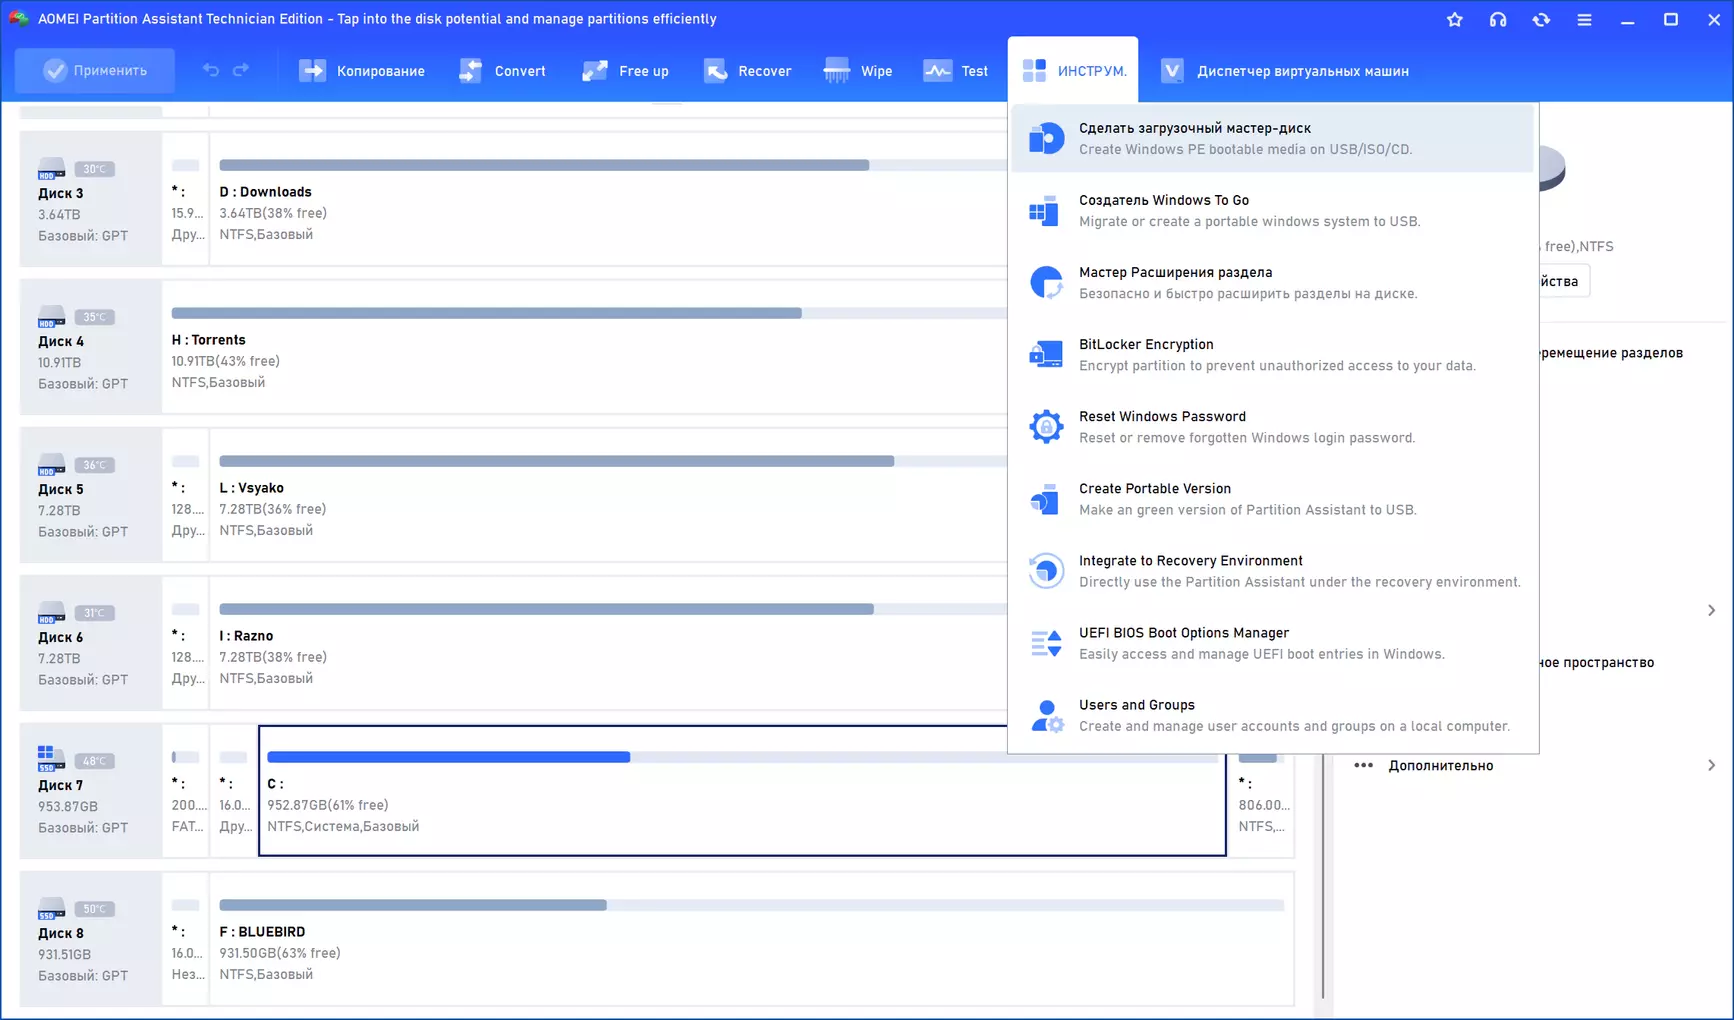Click the Дополнительно three-dots icon

click(x=1363, y=765)
